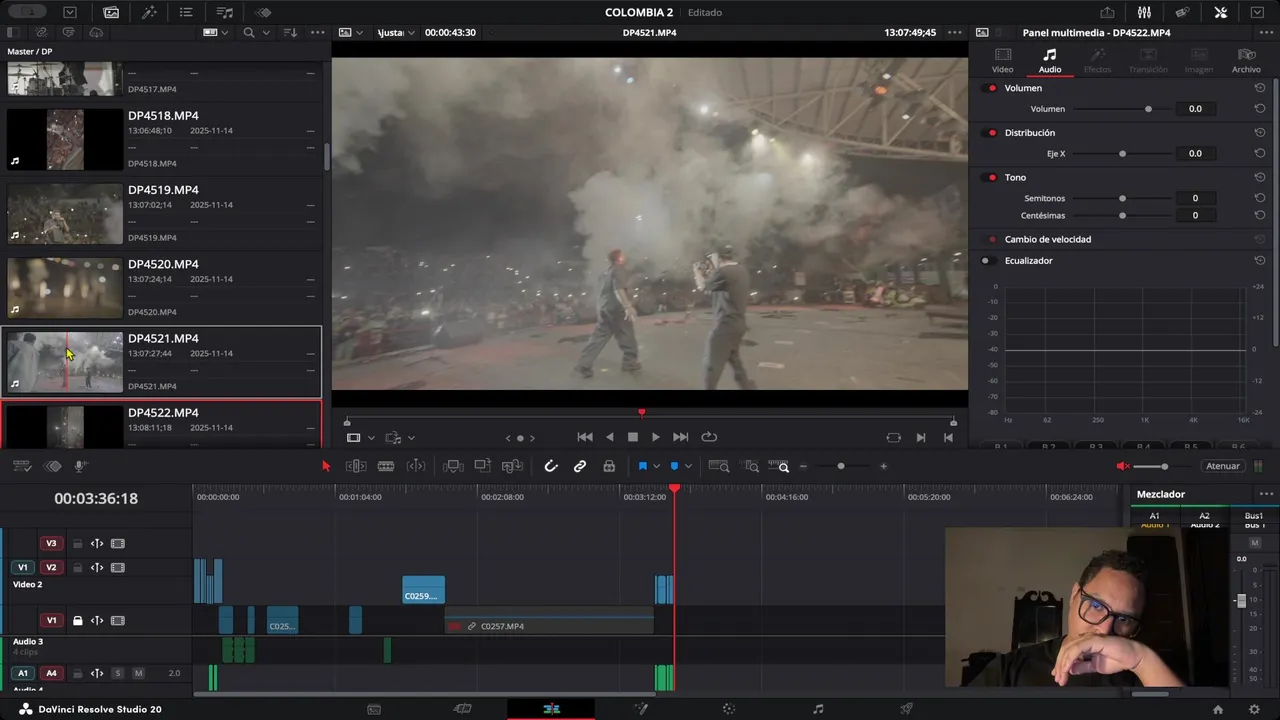This screenshot has width=1280, height=720.
Task: Switch to the Audio inspector tab
Action: (1050, 61)
